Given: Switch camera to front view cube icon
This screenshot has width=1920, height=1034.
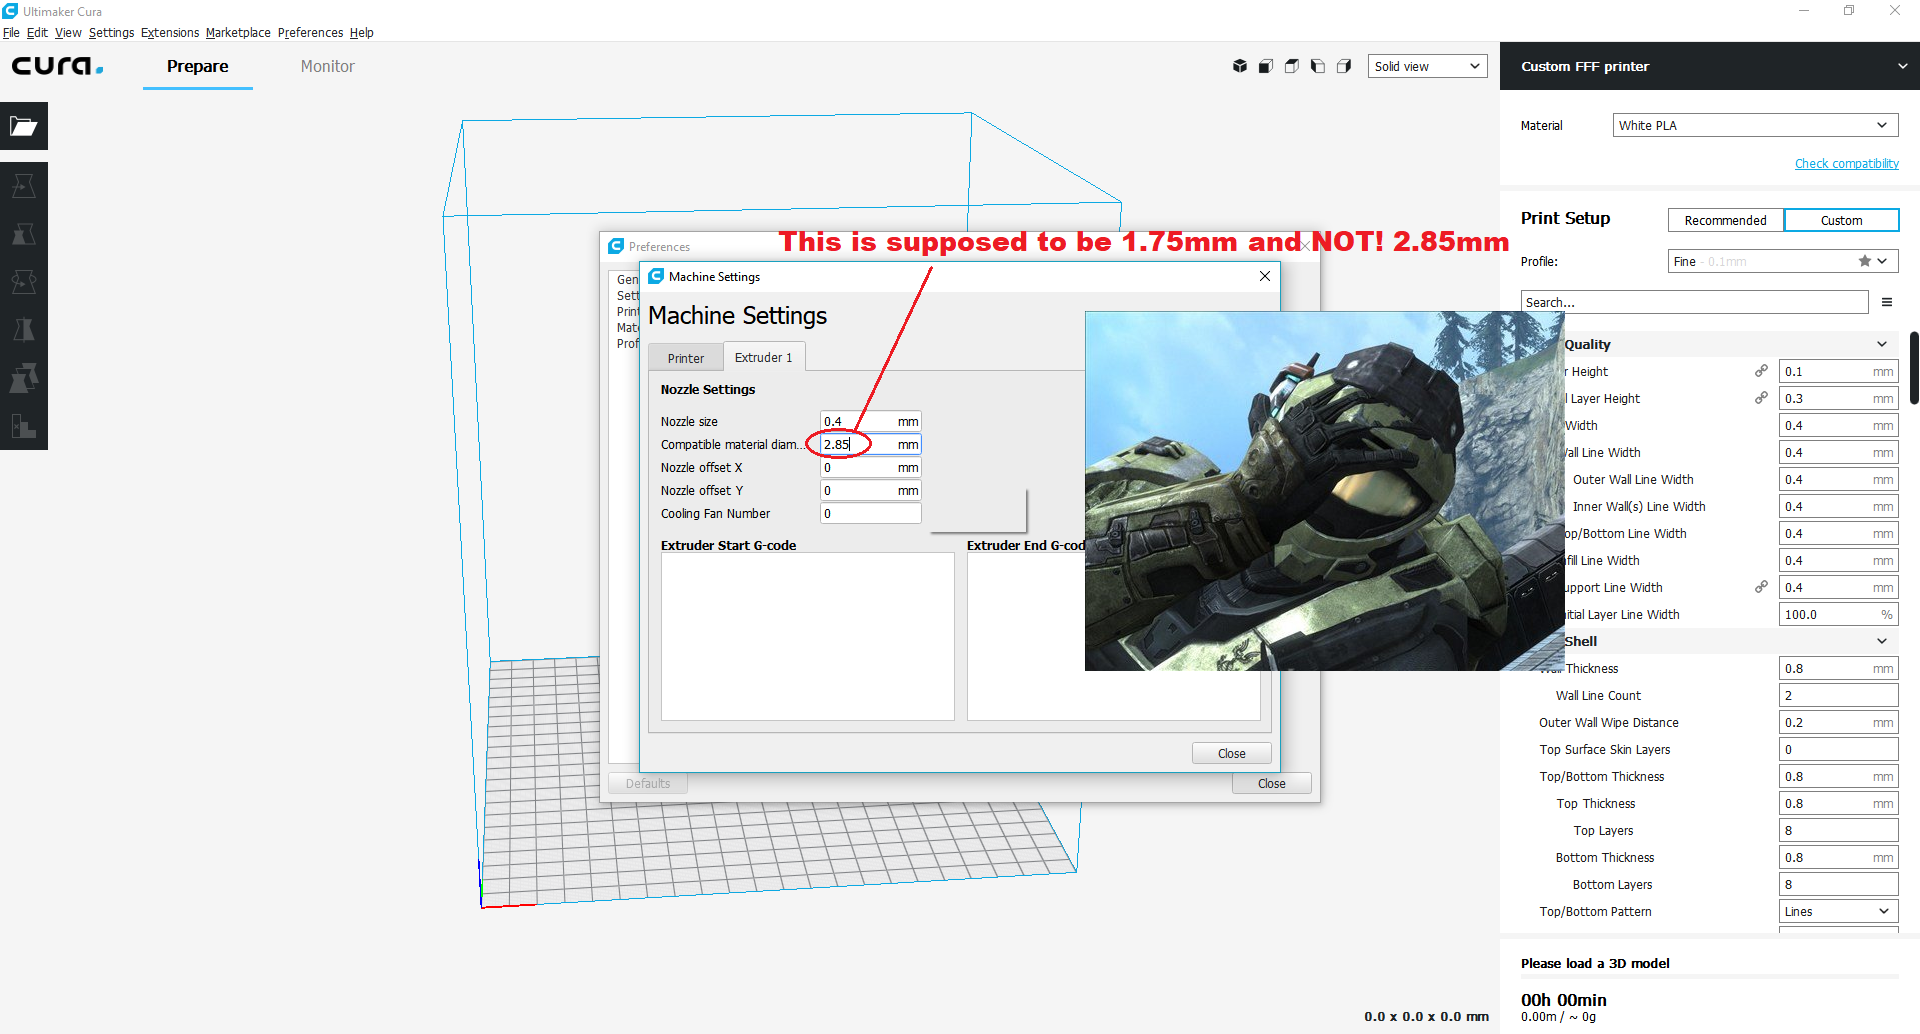Looking at the screenshot, I should click(1266, 66).
